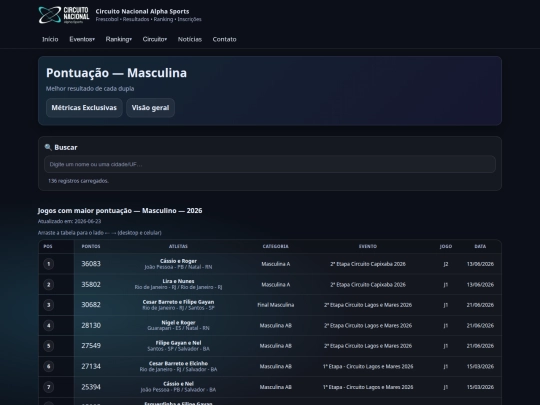Click the Jogos com maior pontuação heading
The width and height of the screenshot is (540, 405).
(x=120, y=210)
